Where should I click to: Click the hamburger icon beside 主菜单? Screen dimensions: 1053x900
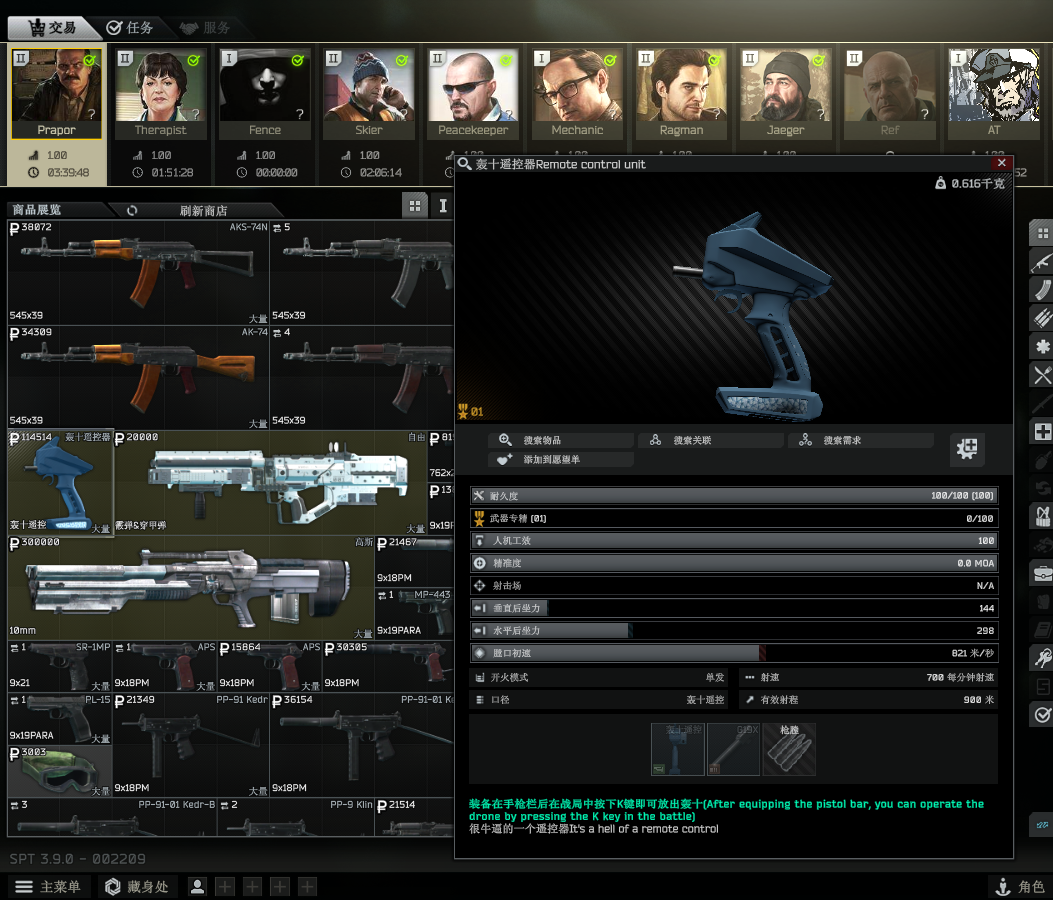[24, 887]
